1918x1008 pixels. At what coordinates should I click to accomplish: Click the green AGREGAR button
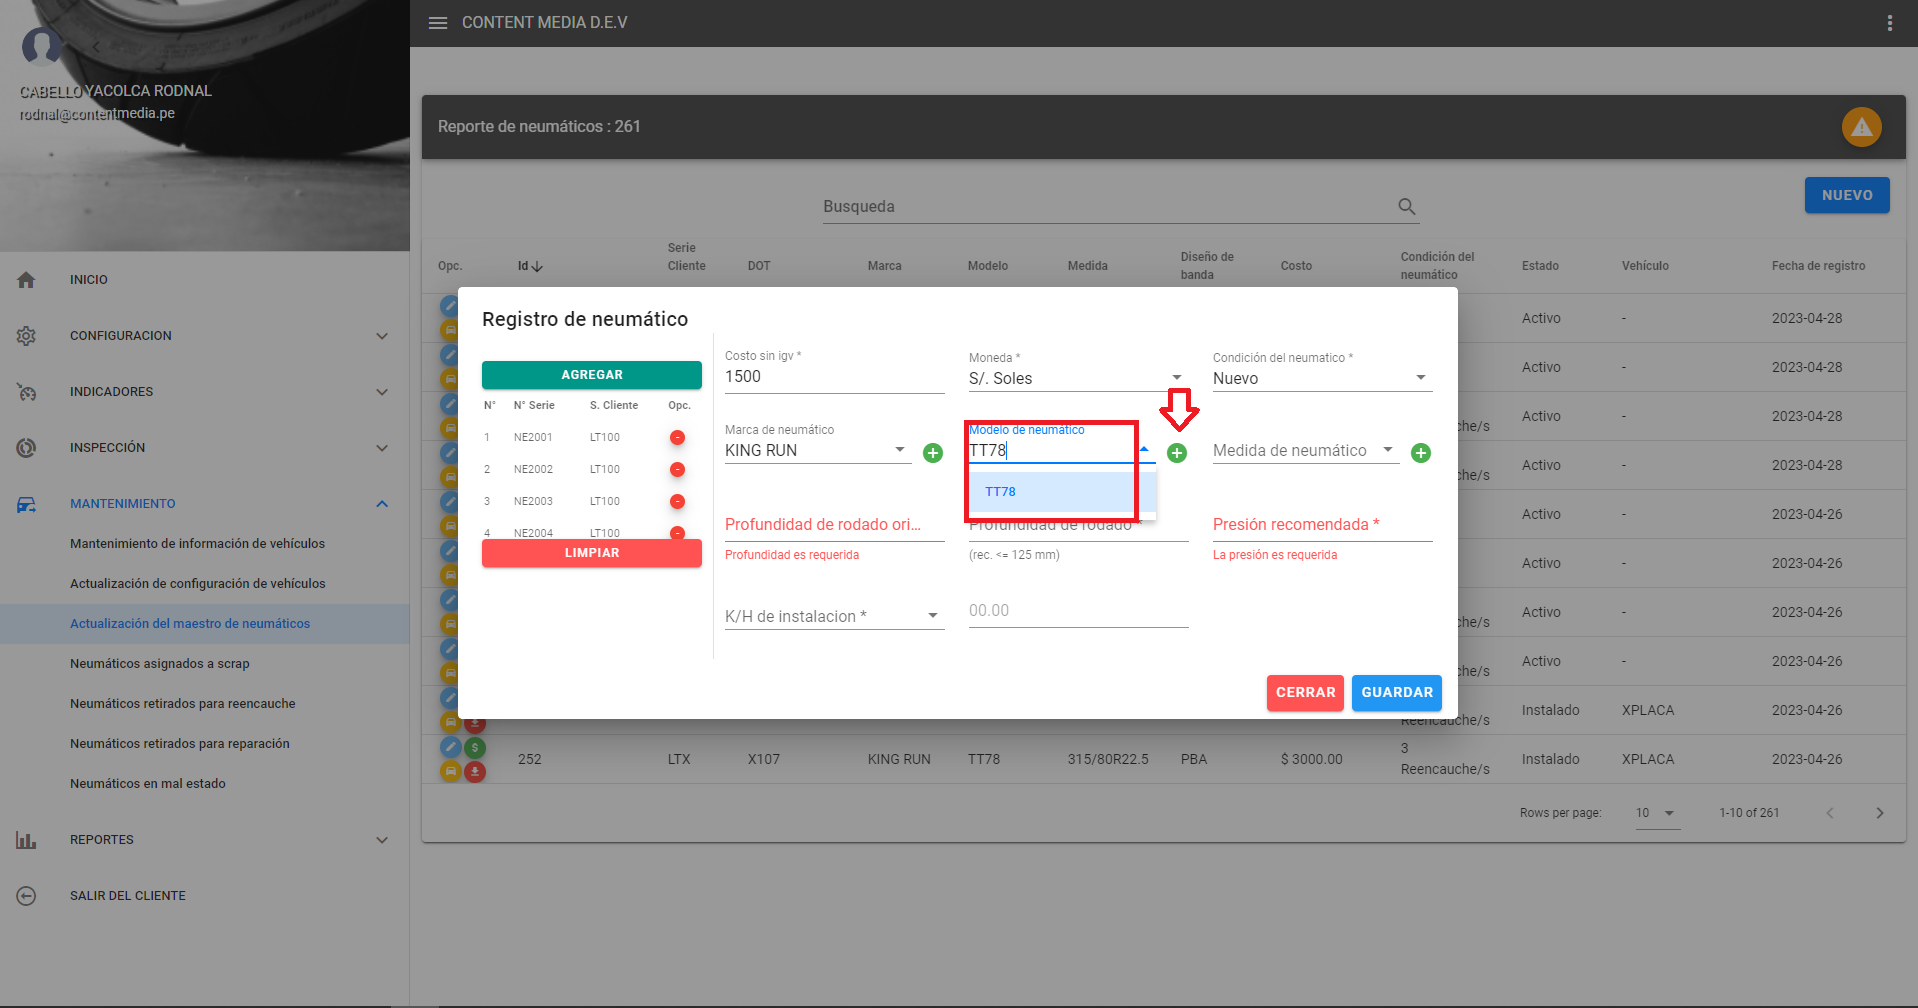(x=591, y=375)
